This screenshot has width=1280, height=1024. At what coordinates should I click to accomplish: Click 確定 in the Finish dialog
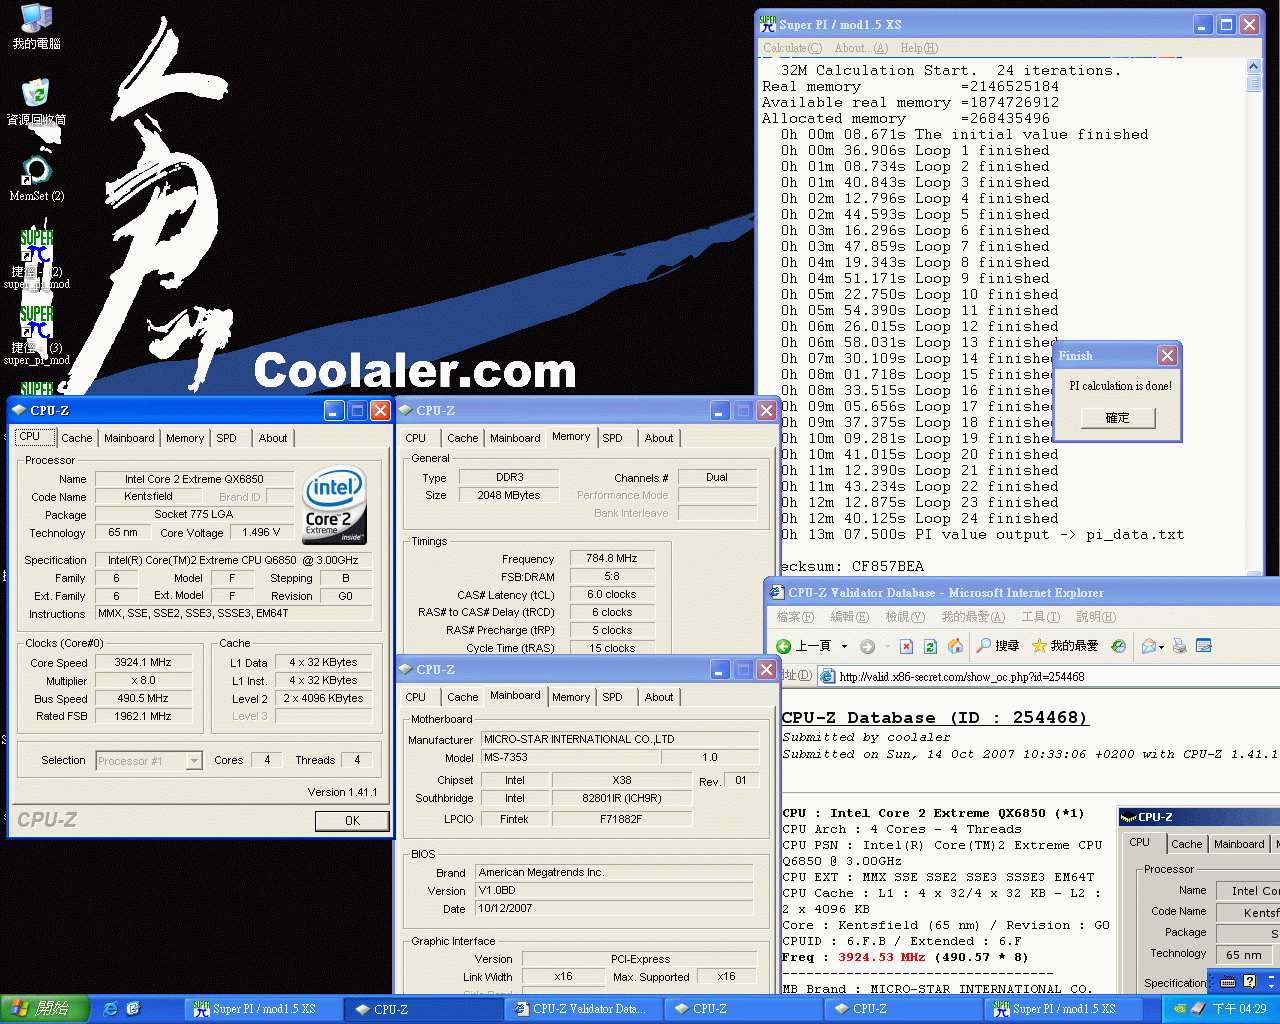coord(1118,418)
